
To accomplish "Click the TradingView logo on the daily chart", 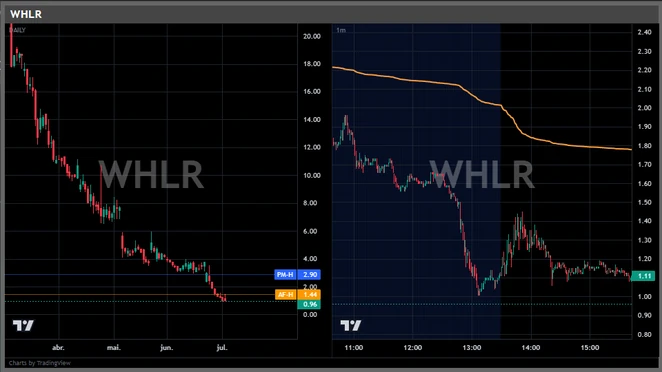I will point(23,325).
